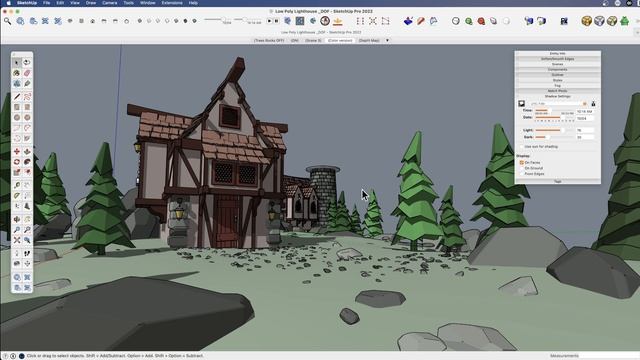Open the Extensions menu
The image size is (640, 360).
pyautogui.click(x=172, y=3)
